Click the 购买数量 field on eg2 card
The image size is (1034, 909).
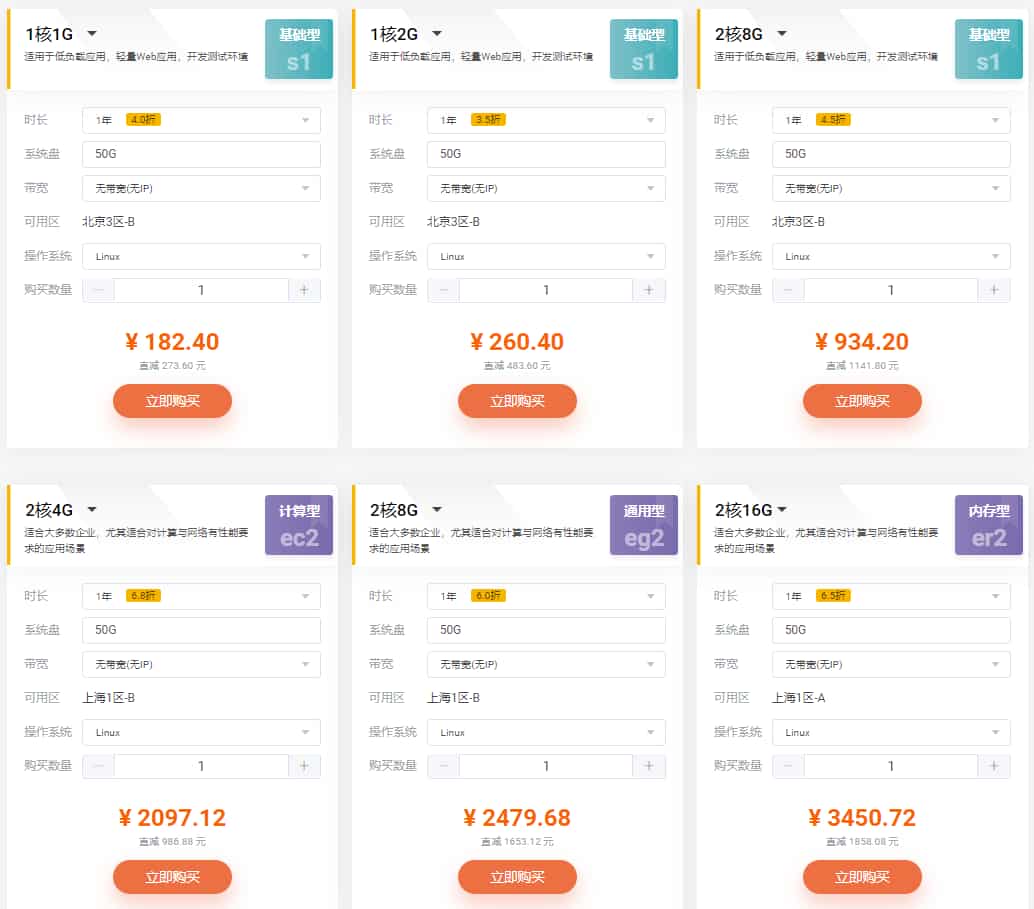pos(546,766)
